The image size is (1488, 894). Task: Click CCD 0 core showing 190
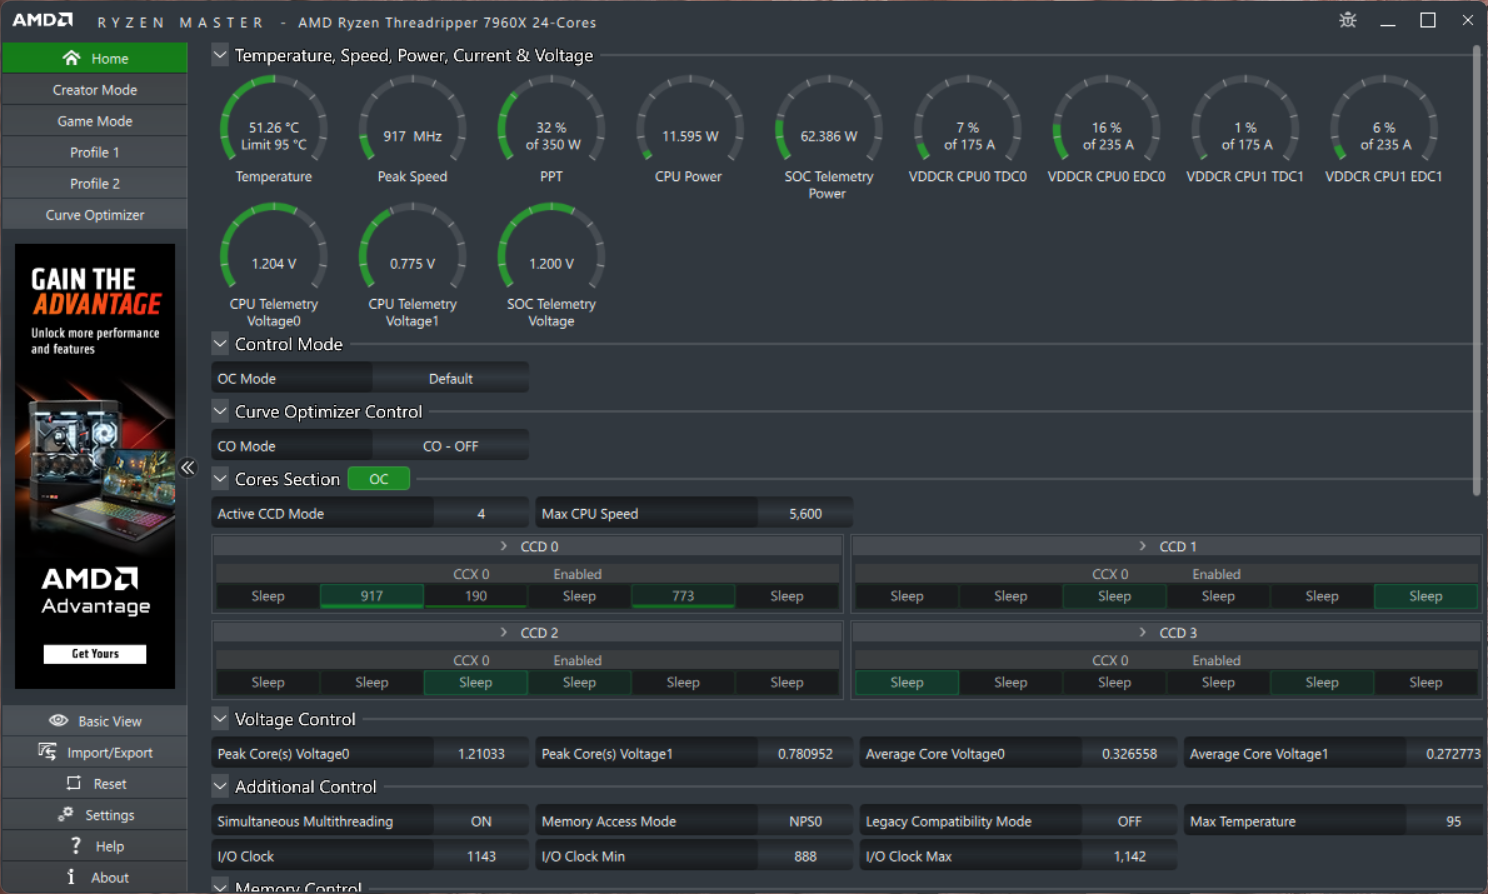click(x=476, y=596)
